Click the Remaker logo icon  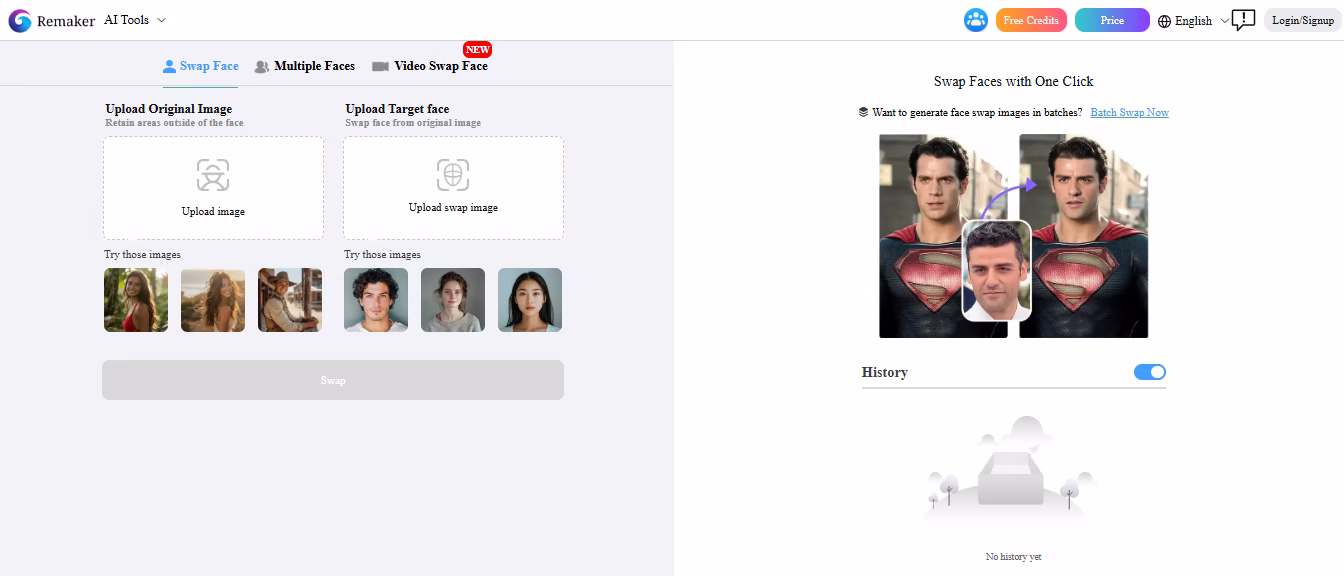pyautogui.click(x=20, y=20)
